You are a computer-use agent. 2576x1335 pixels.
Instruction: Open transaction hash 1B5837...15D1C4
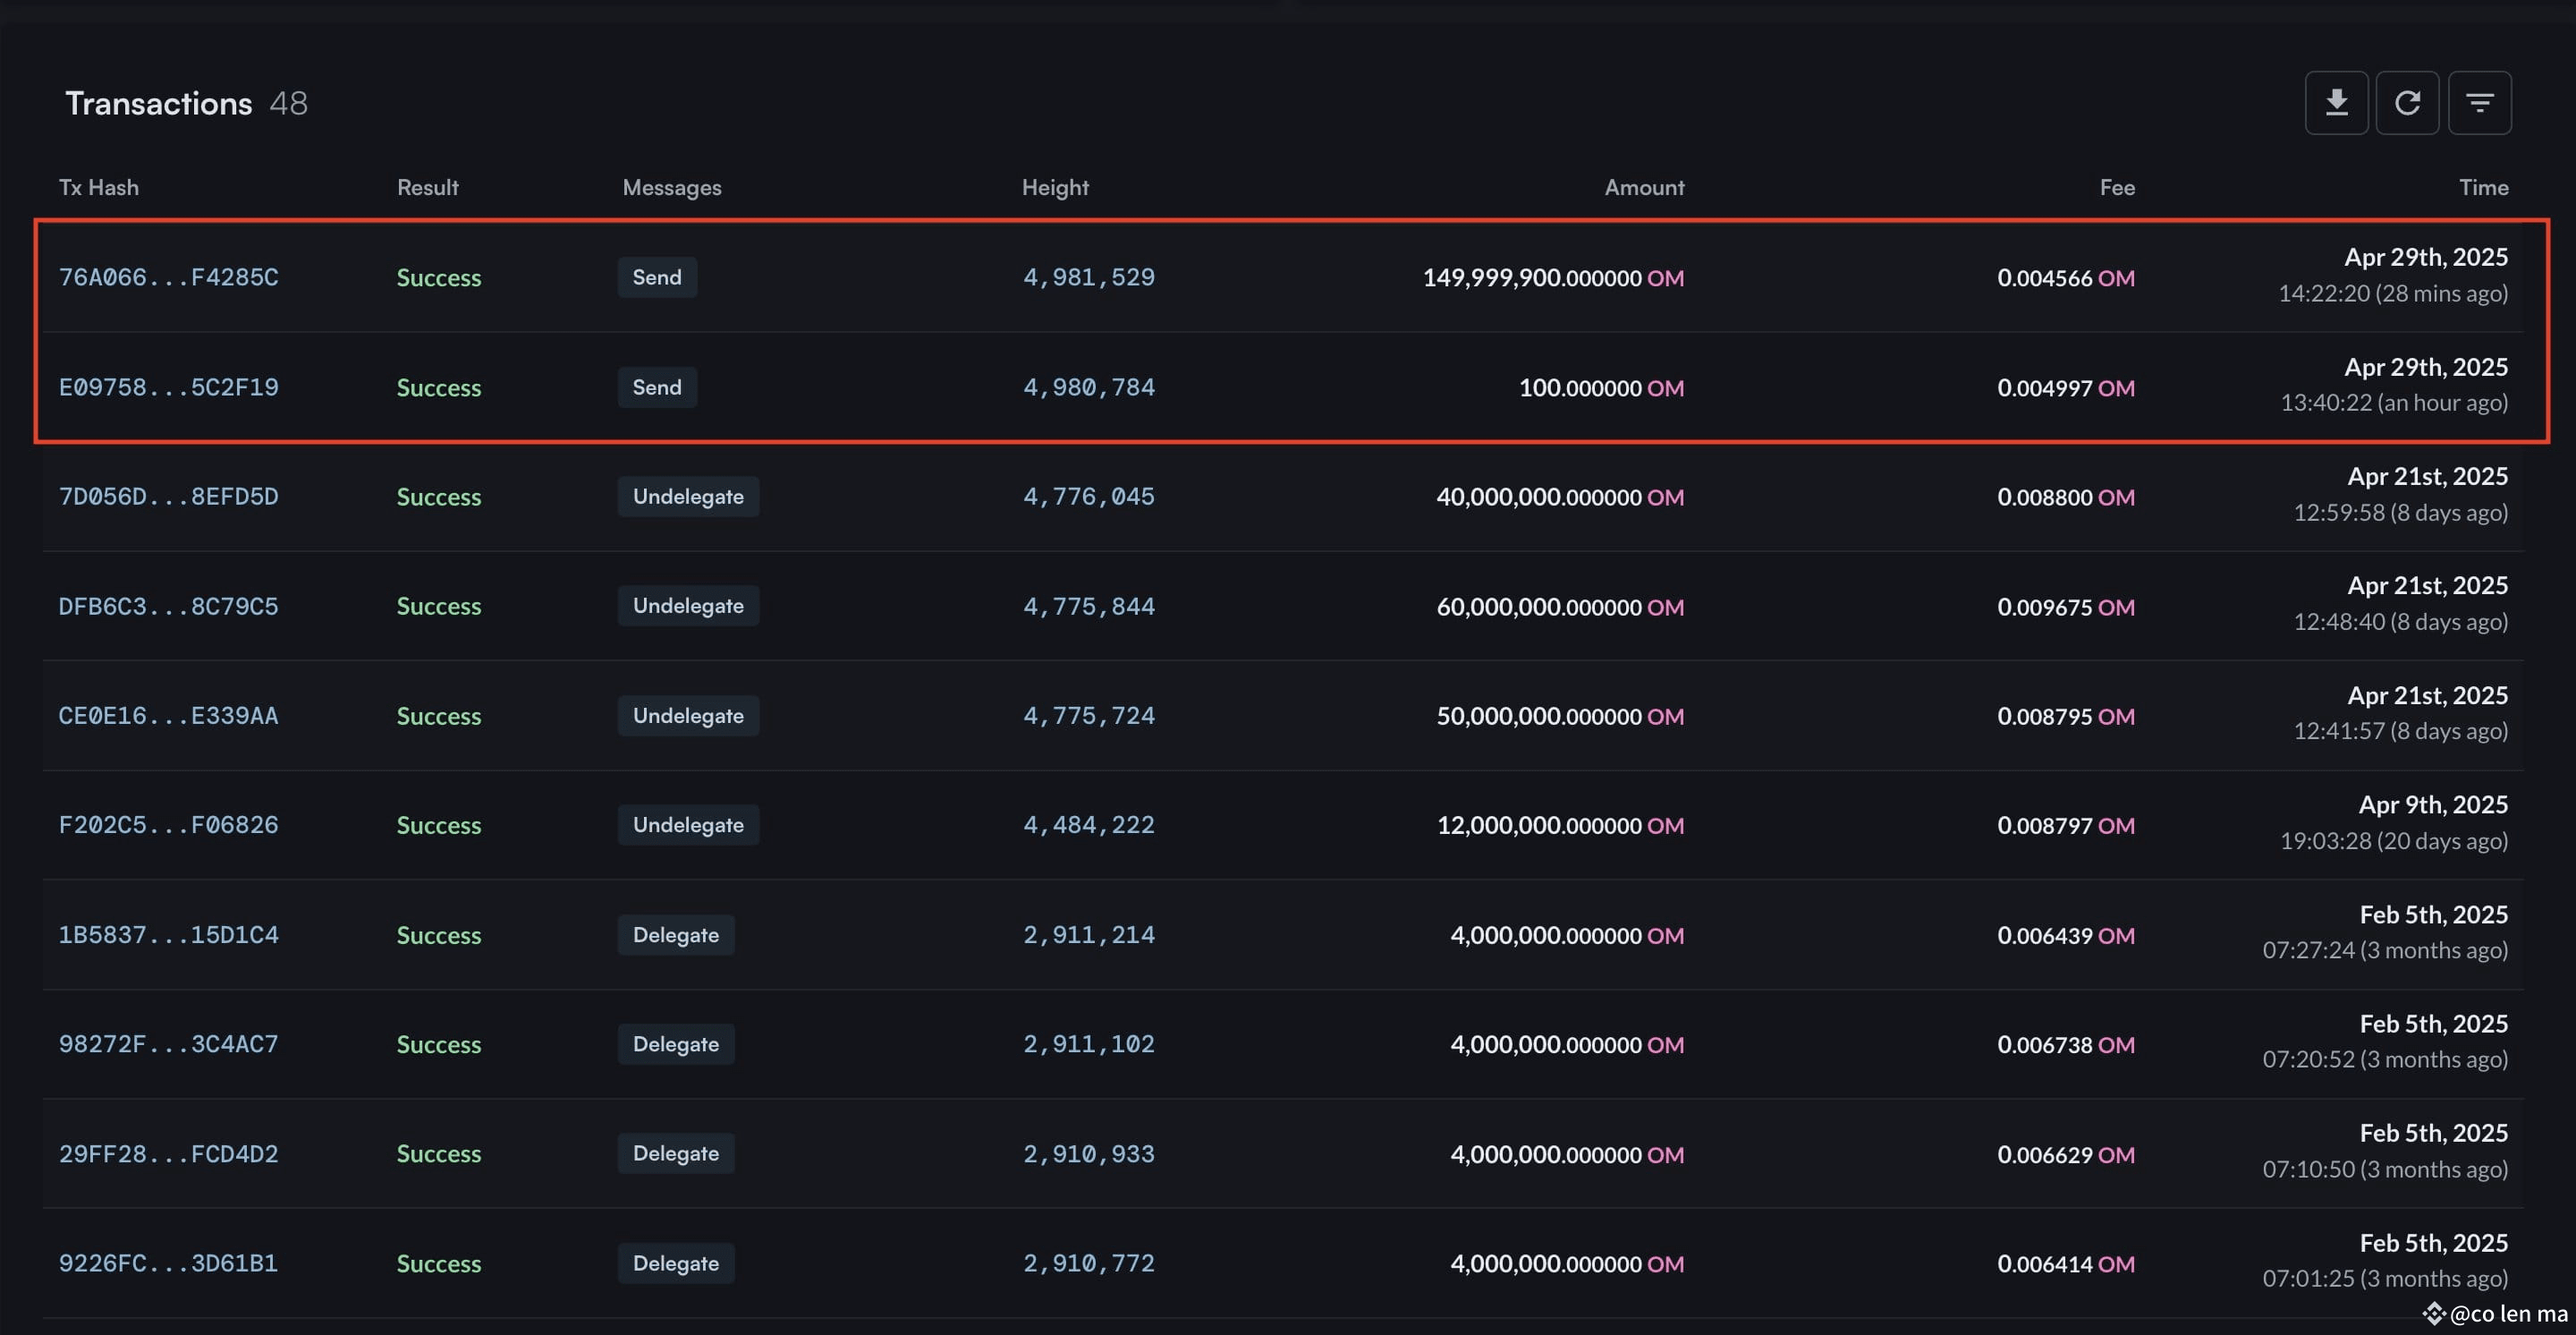(x=168, y=935)
